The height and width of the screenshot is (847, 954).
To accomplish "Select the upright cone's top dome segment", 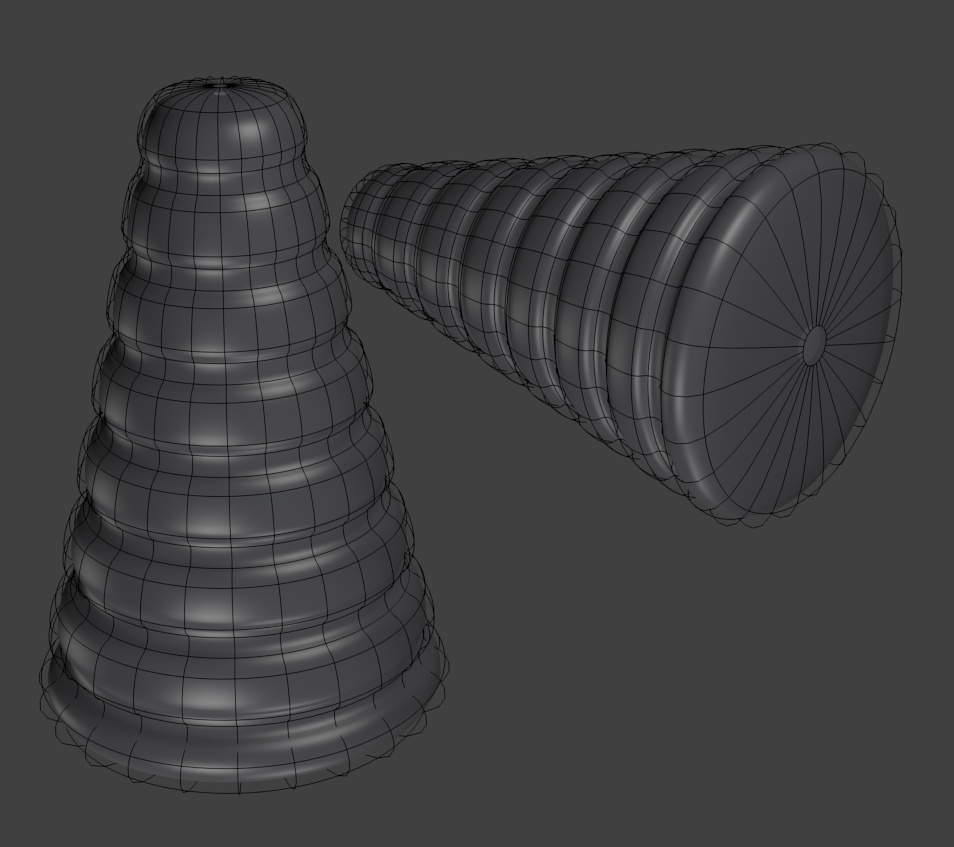I will coord(221,125).
